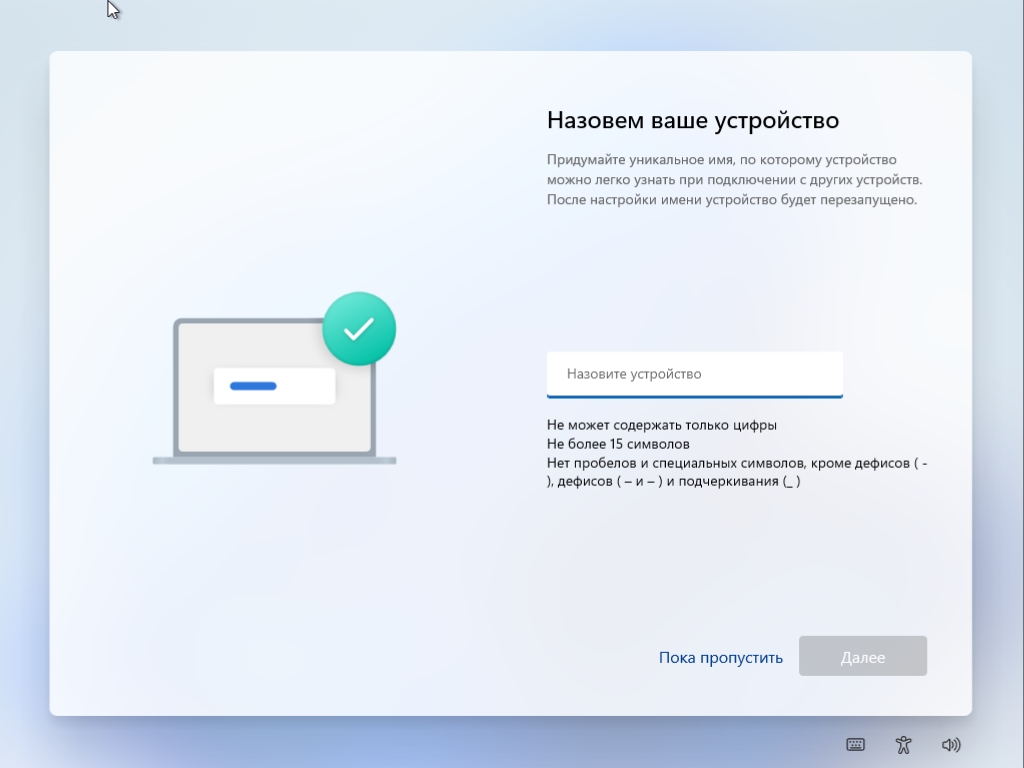Click the "После настройки имени" restart notice
The height and width of the screenshot is (768, 1024).
click(x=732, y=199)
